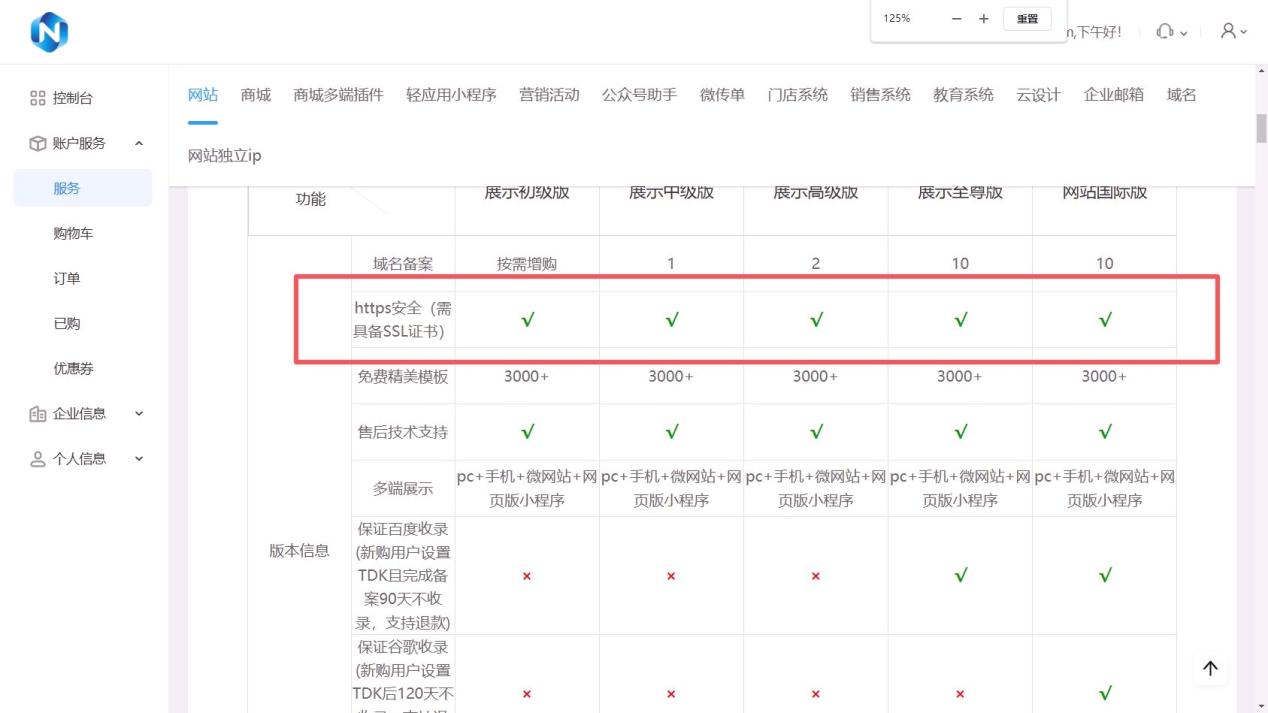
Task: Go to 购物车 in sidebar
Action: (73, 233)
